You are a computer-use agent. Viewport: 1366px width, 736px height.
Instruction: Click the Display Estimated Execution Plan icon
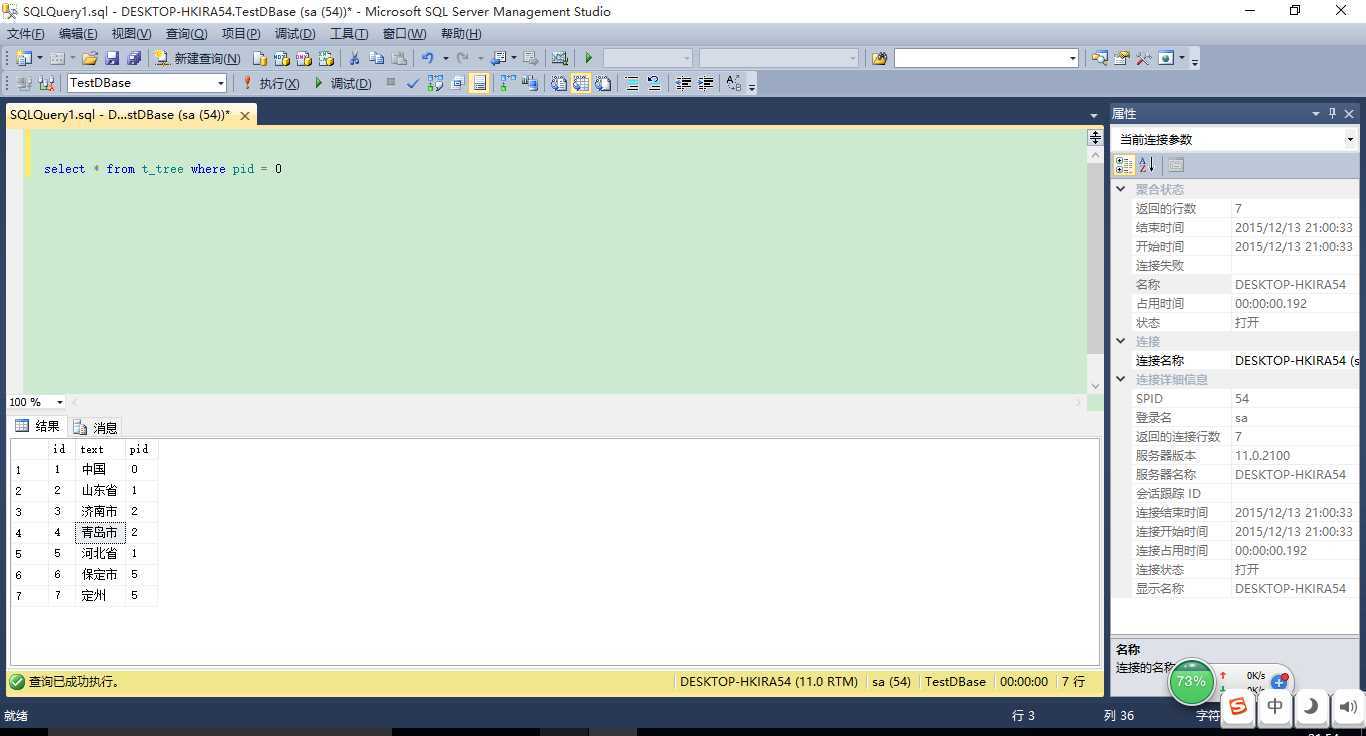pyautogui.click(x=435, y=83)
